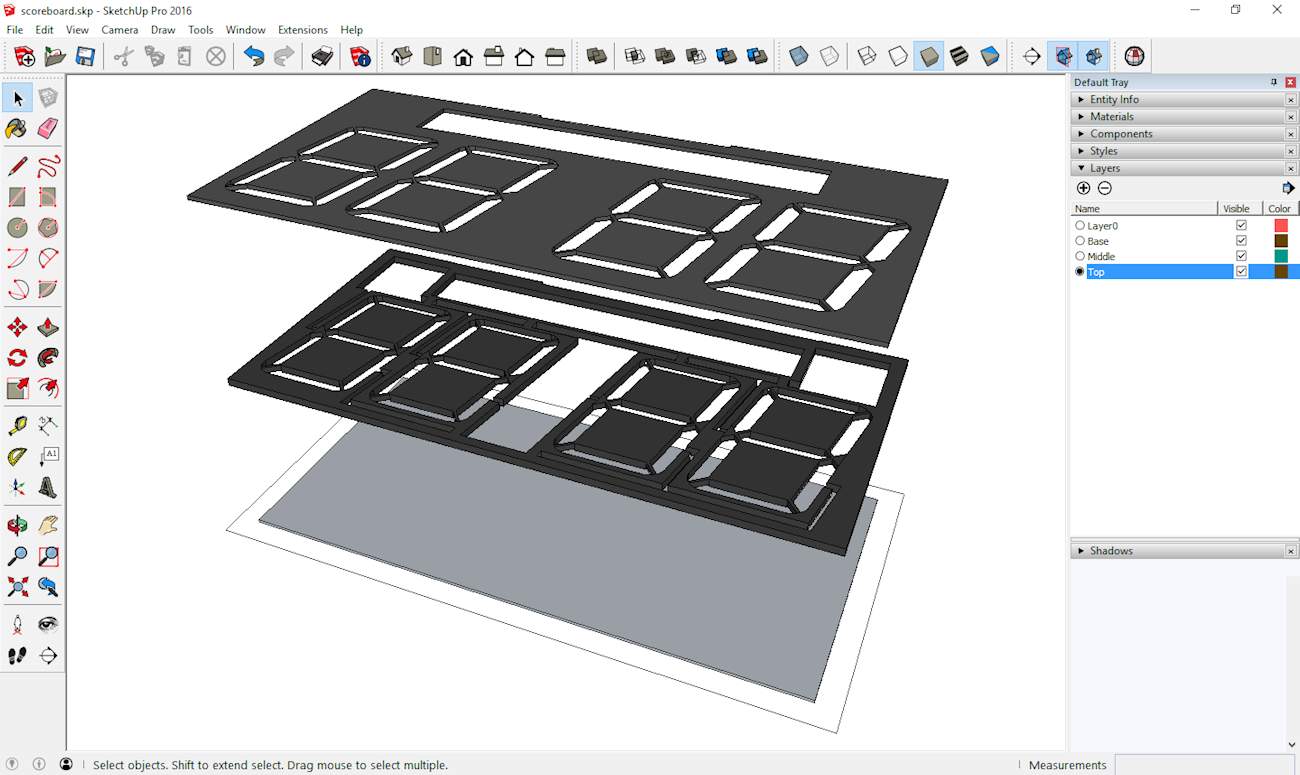Toggle Display Section Cuts

click(1094, 57)
